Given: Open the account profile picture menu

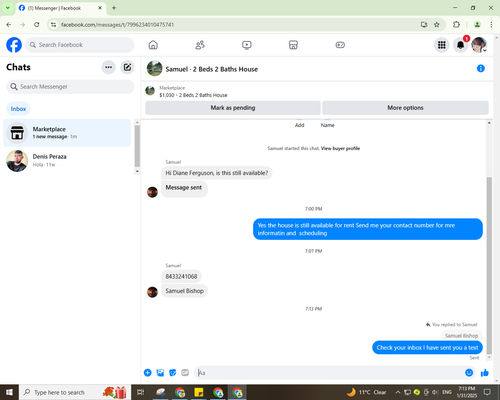Looking at the screenshot, I should 479,45.
